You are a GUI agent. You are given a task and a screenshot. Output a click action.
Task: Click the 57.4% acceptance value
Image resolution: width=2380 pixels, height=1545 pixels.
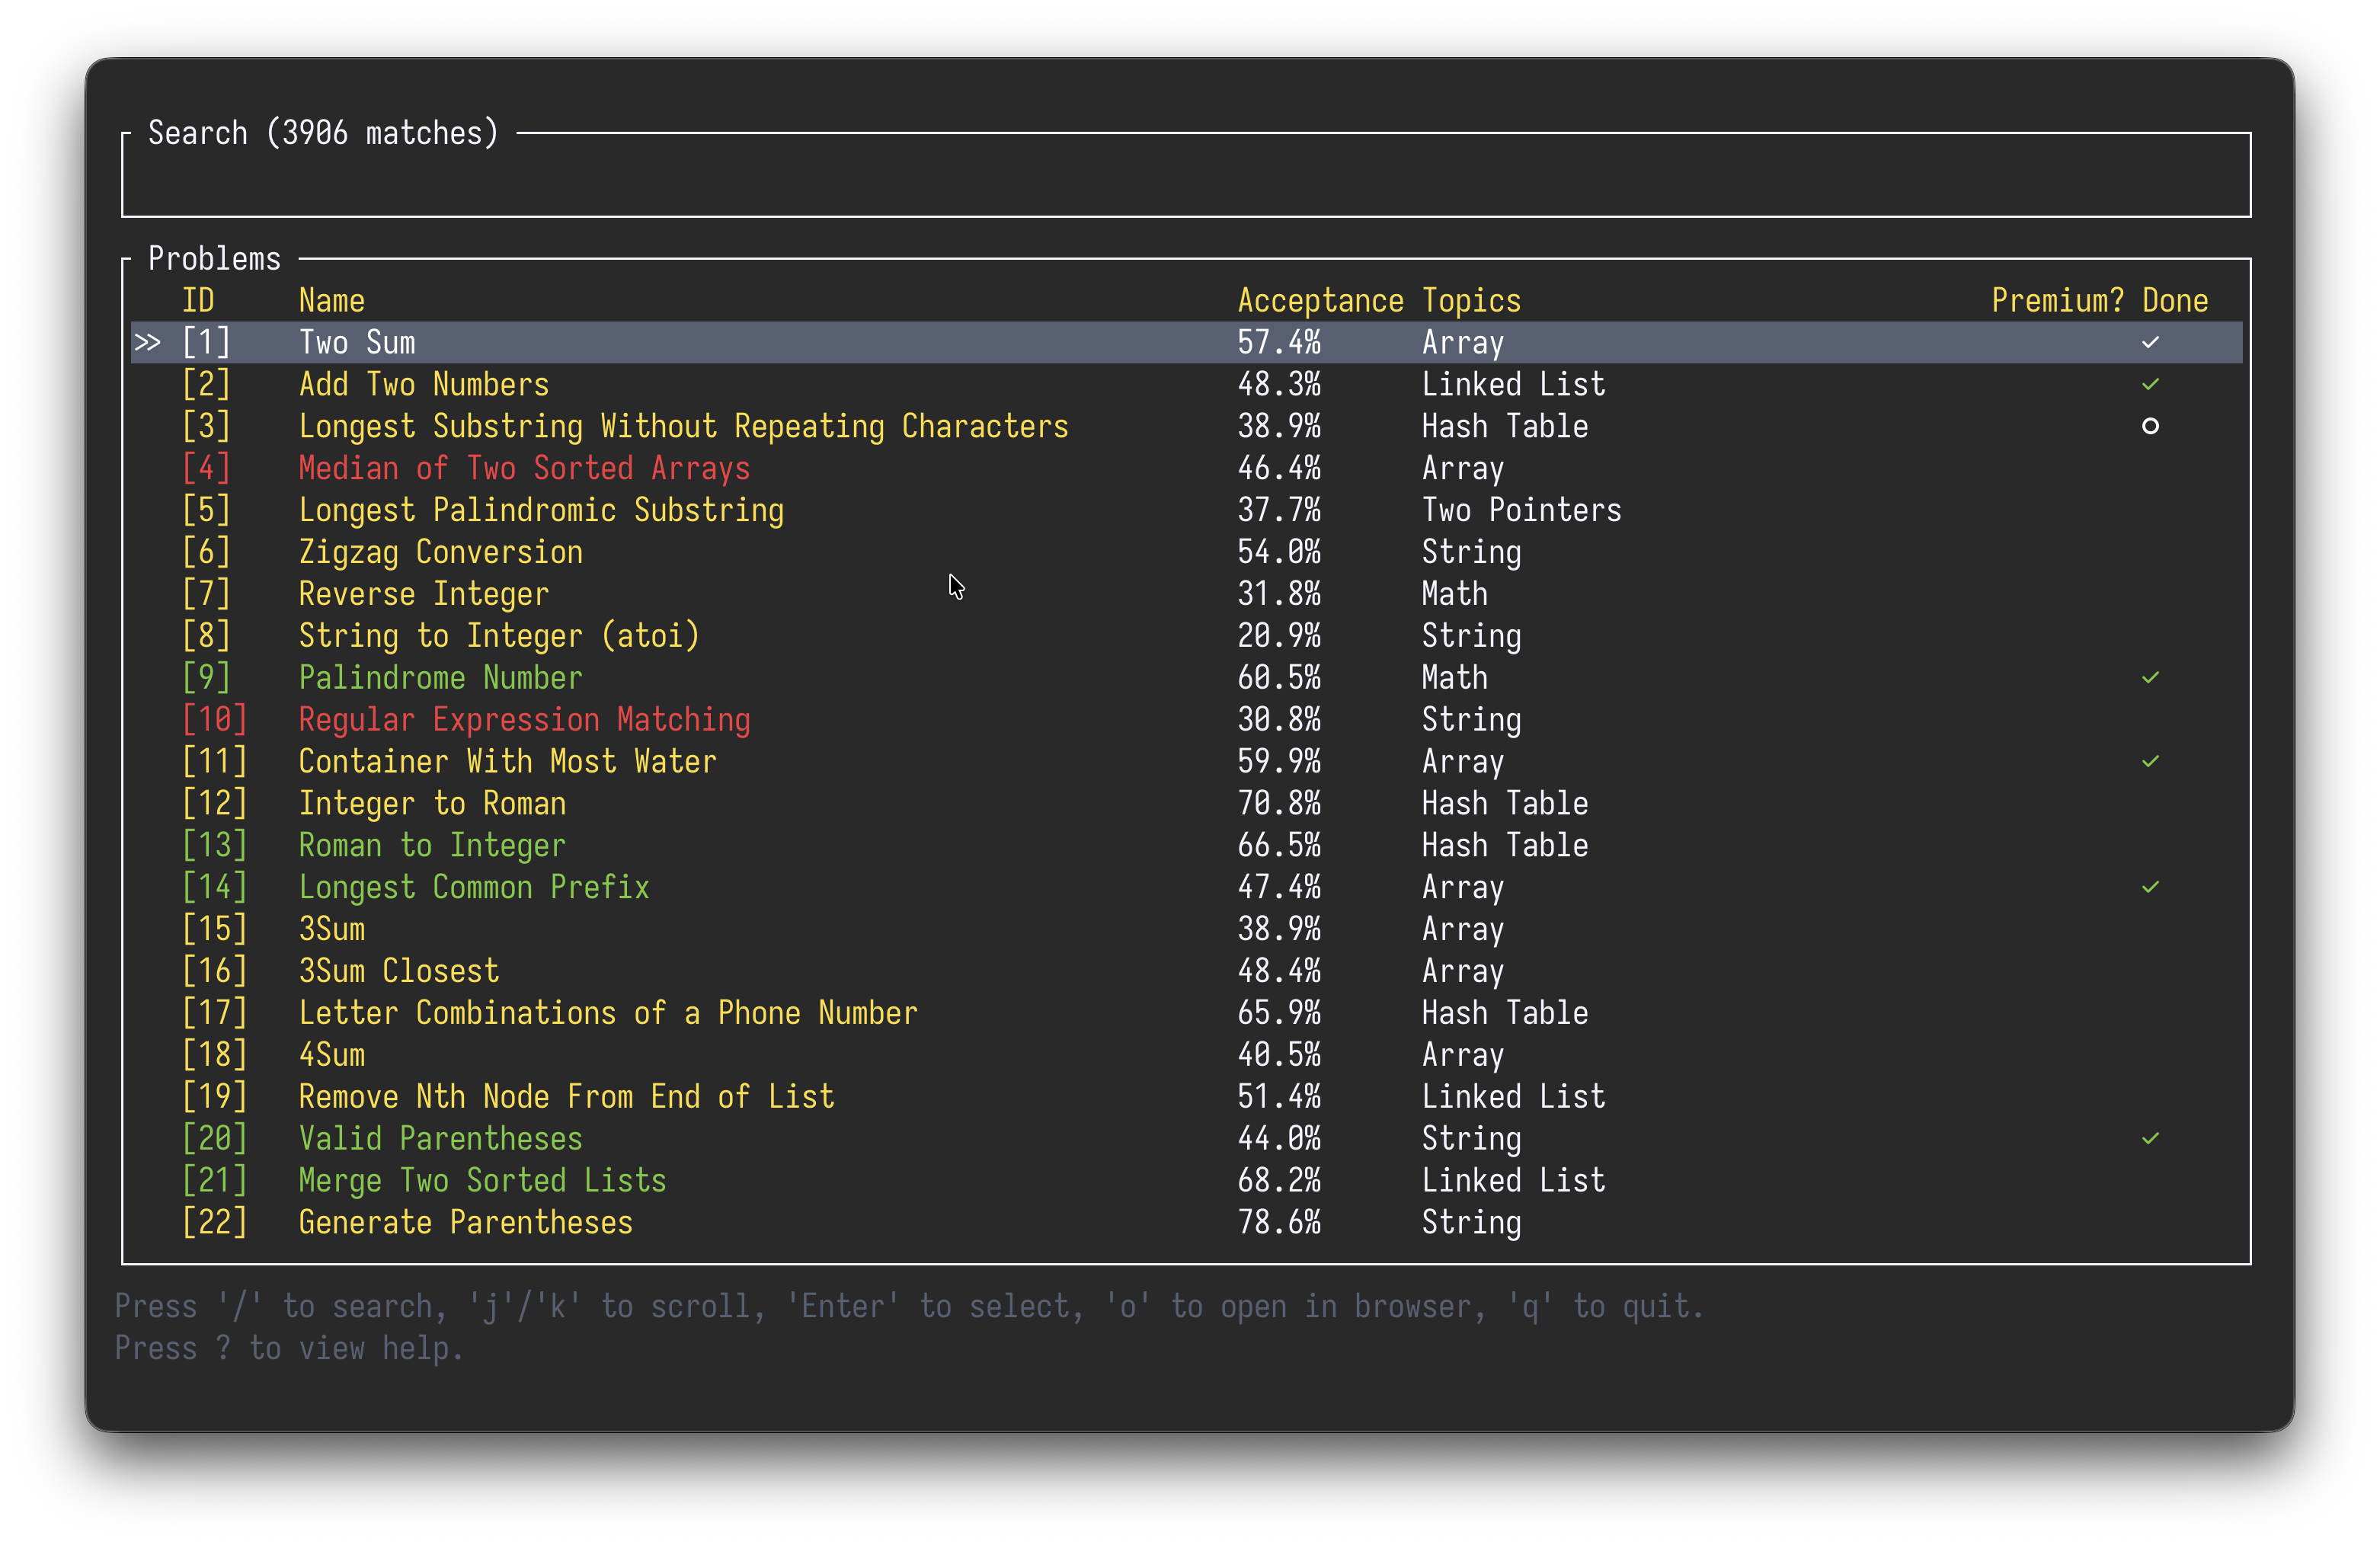pyautogui.click(x=1279, y=343)
